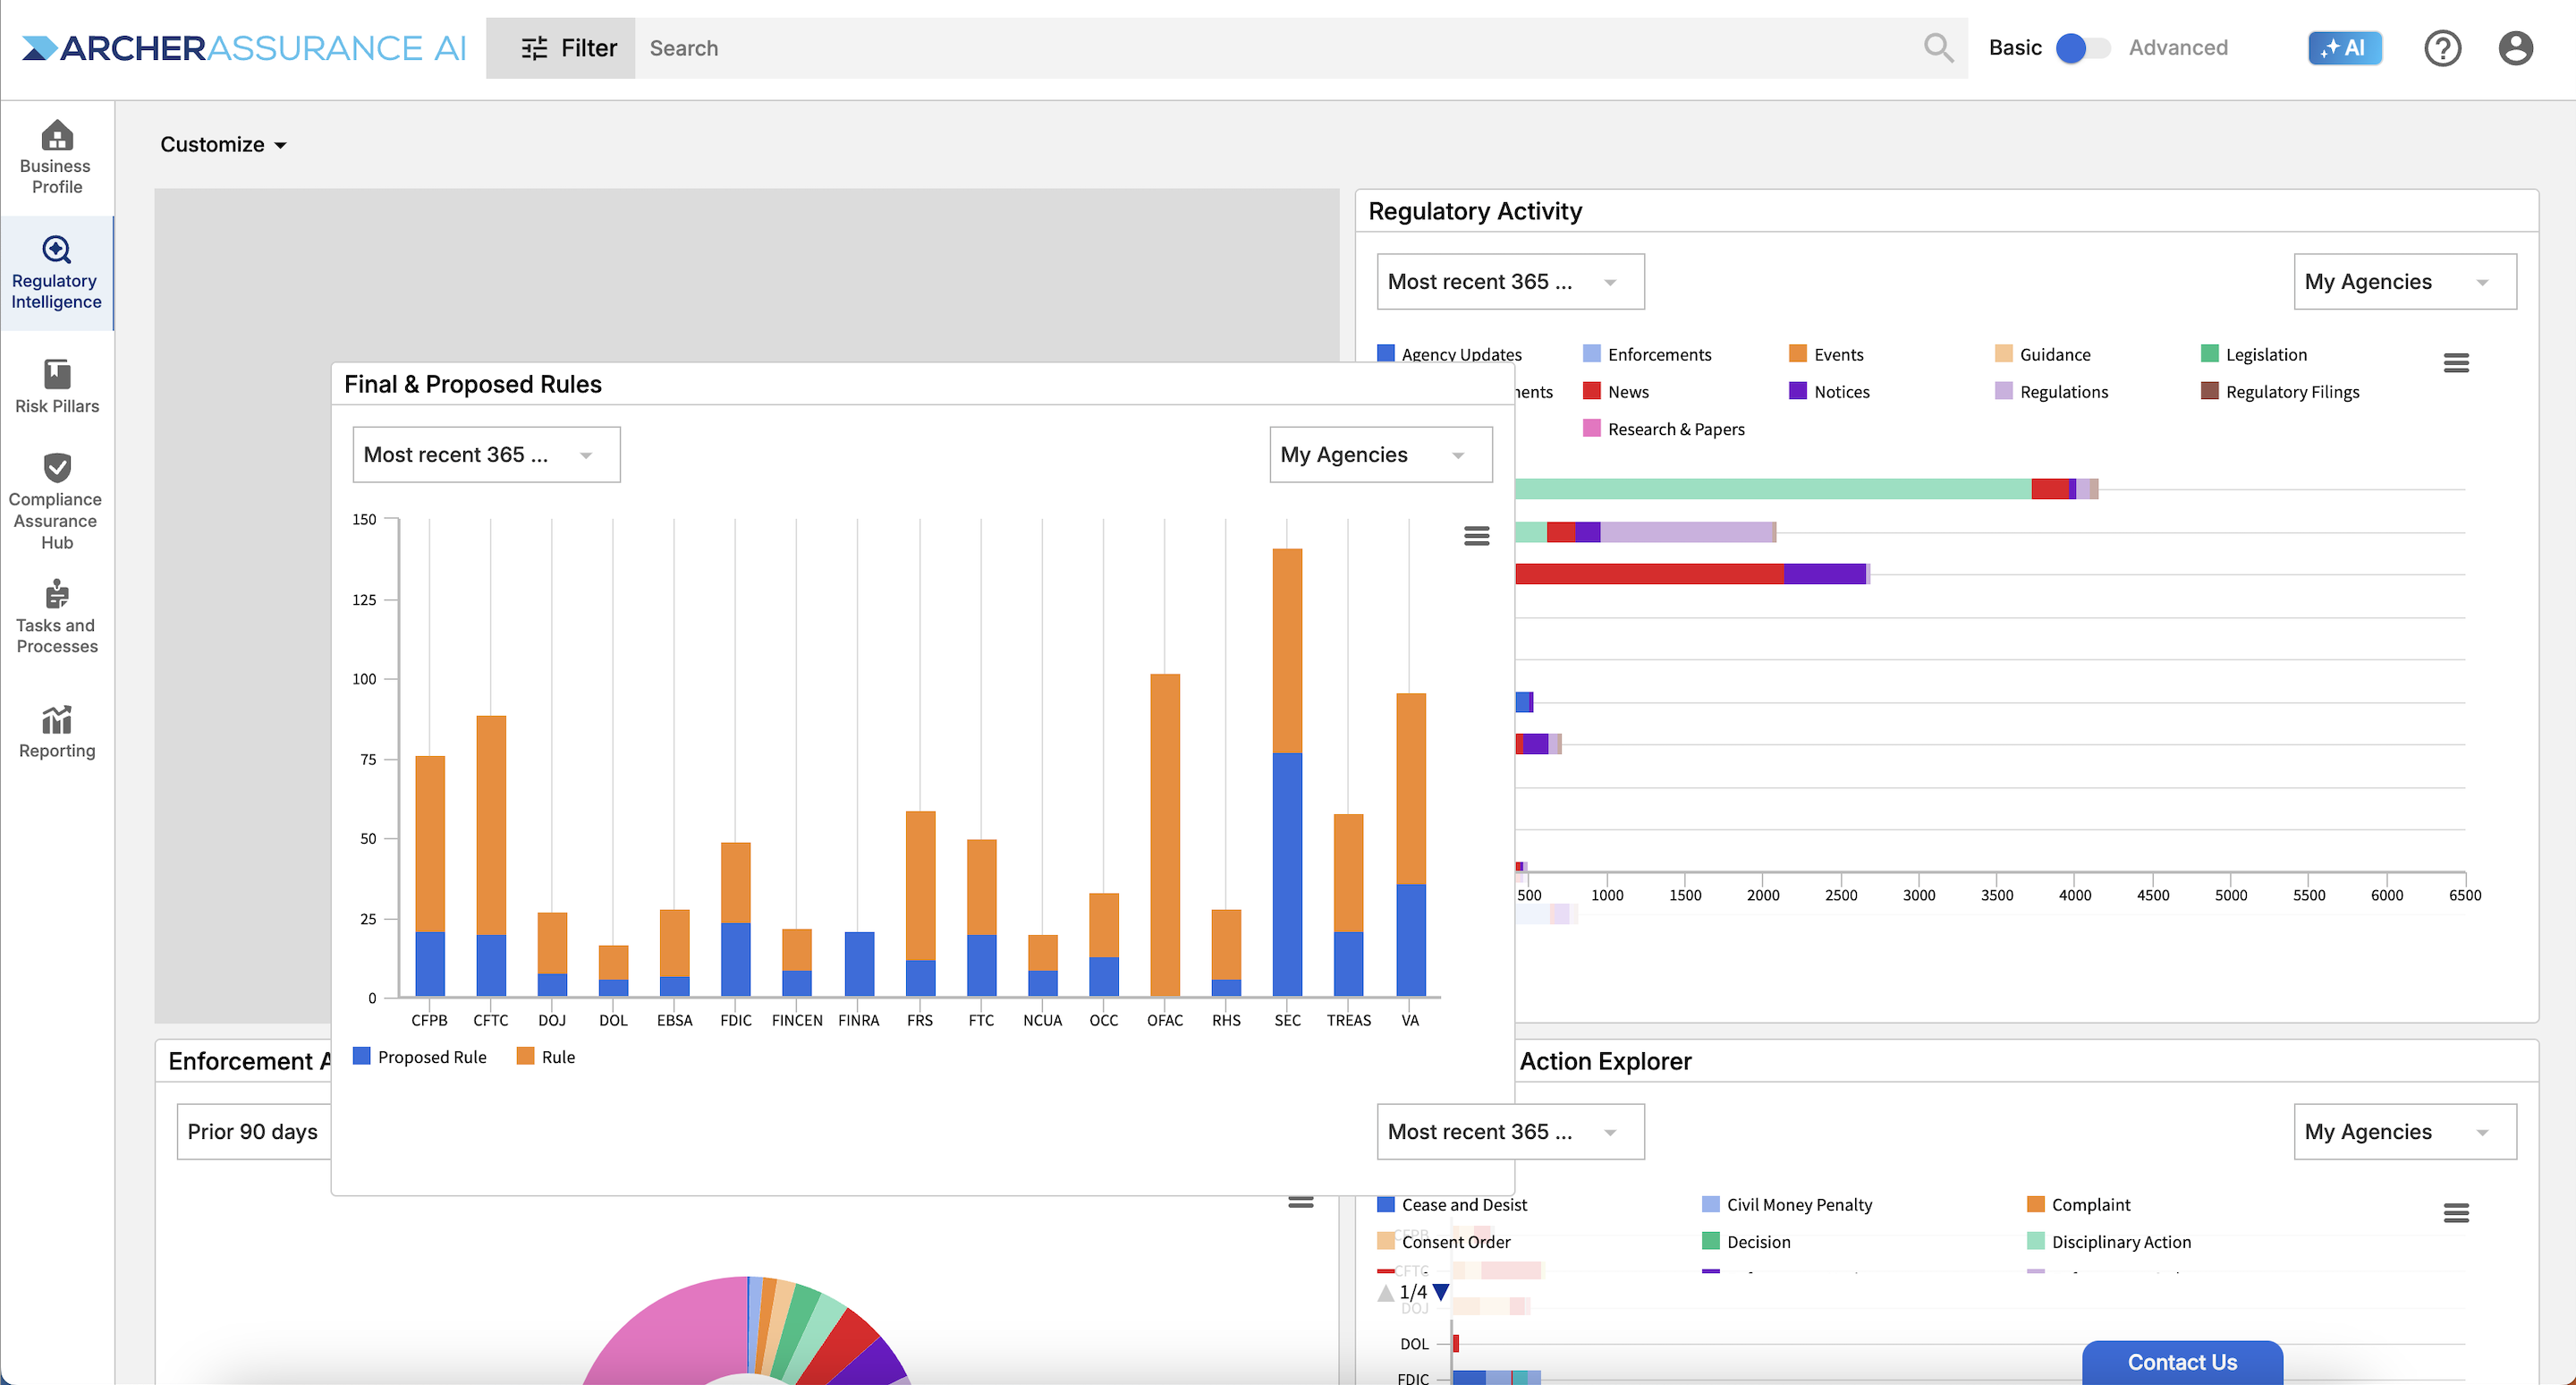This screenshot has width=2576, height=1385.
Task: Toggle Civil Money Penalty legend item
Action: coord(1787,1205)
